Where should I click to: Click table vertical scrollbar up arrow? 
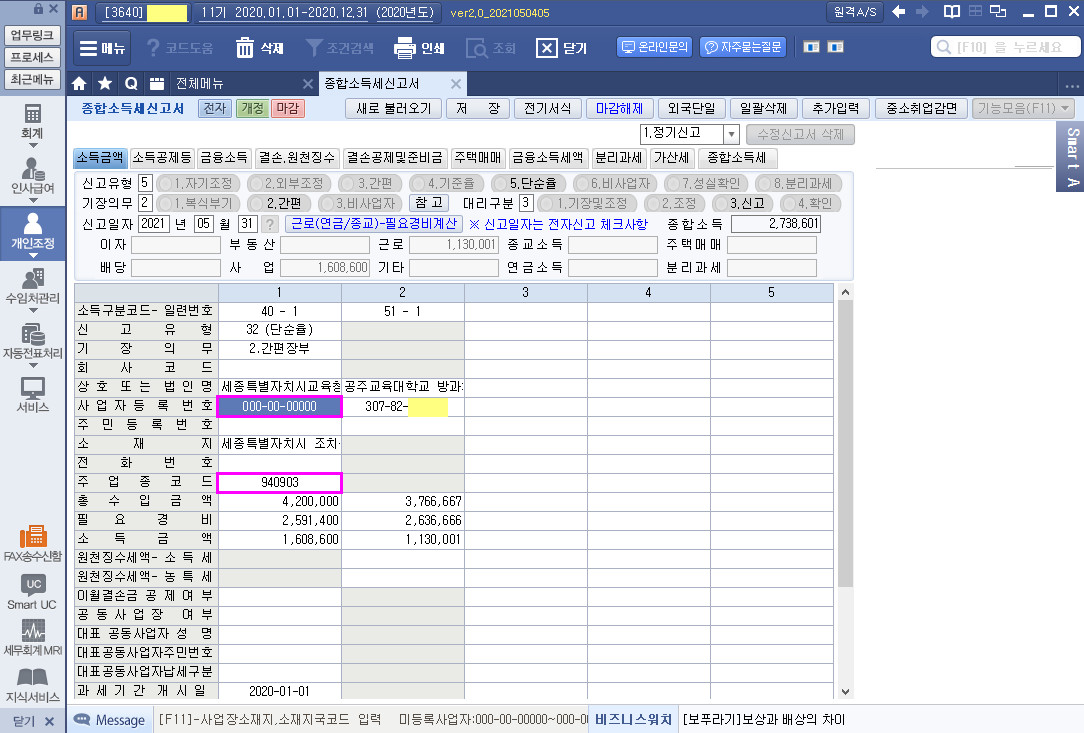[x=845, y=293]
